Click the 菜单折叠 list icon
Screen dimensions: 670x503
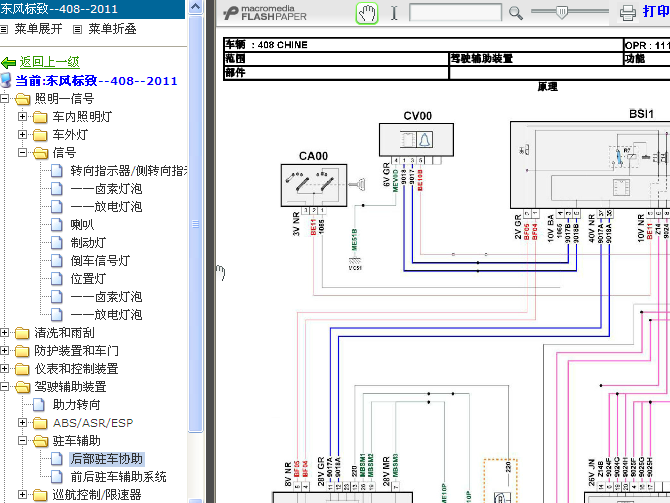click(77, 29)
